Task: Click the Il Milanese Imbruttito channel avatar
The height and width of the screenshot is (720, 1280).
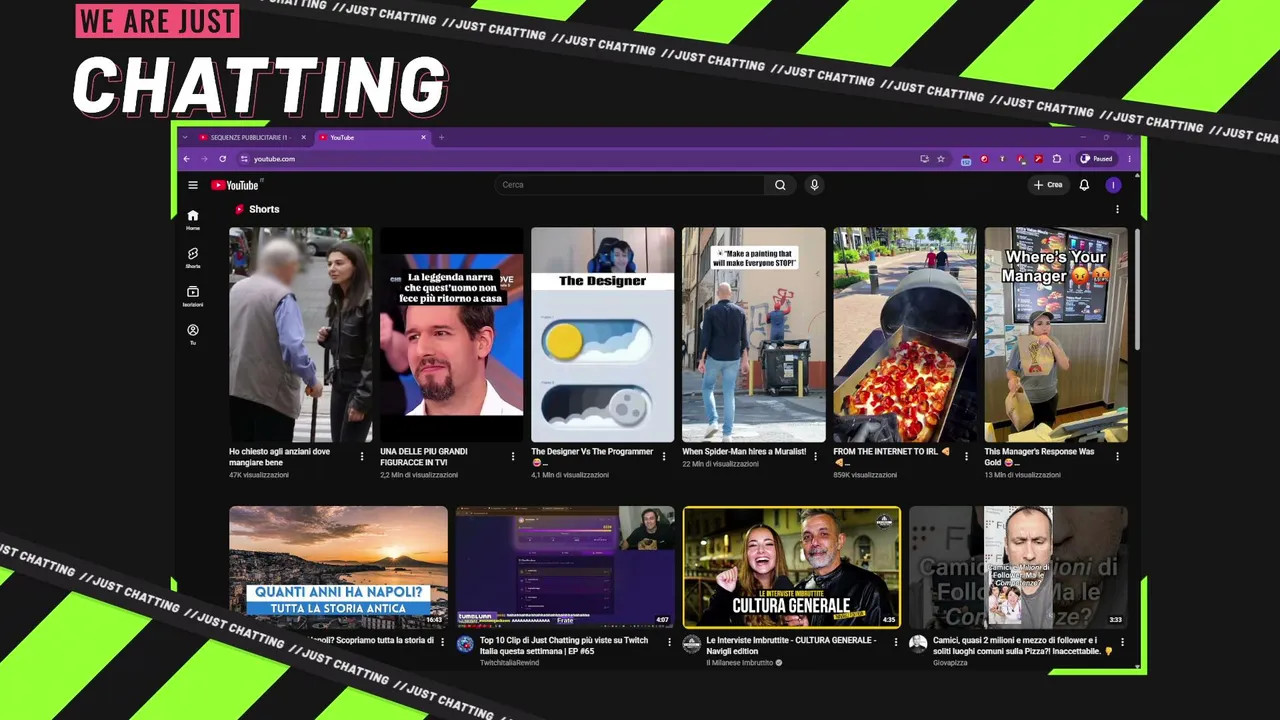Action: (x=691, y=644)
